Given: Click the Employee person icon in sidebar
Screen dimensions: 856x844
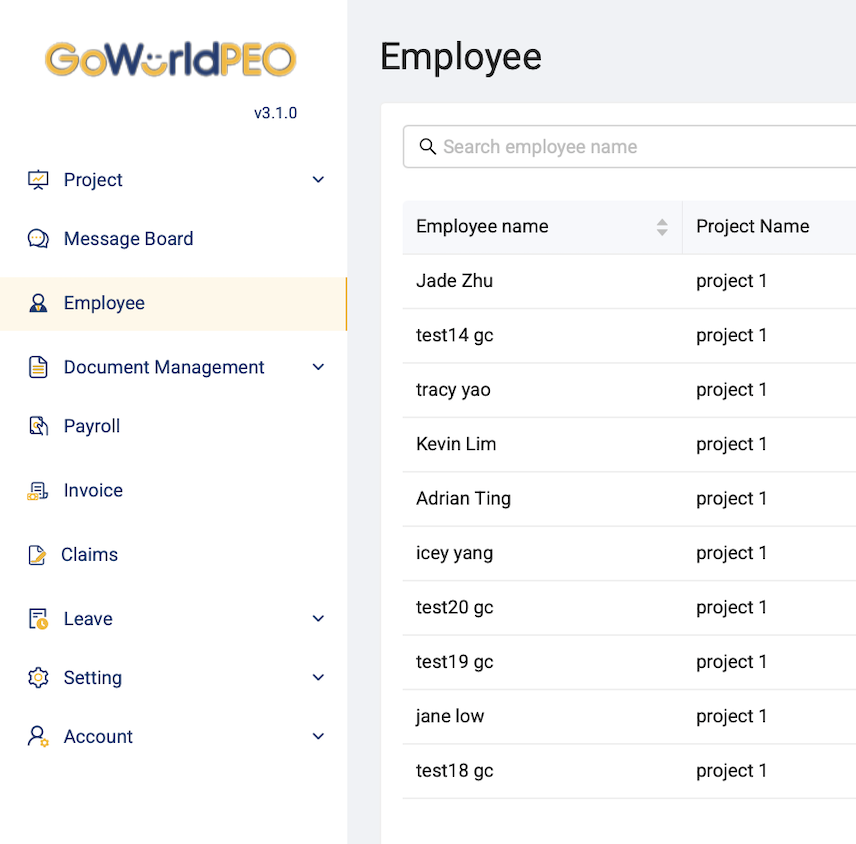Looking at the screenshot, I should [38, 303].
